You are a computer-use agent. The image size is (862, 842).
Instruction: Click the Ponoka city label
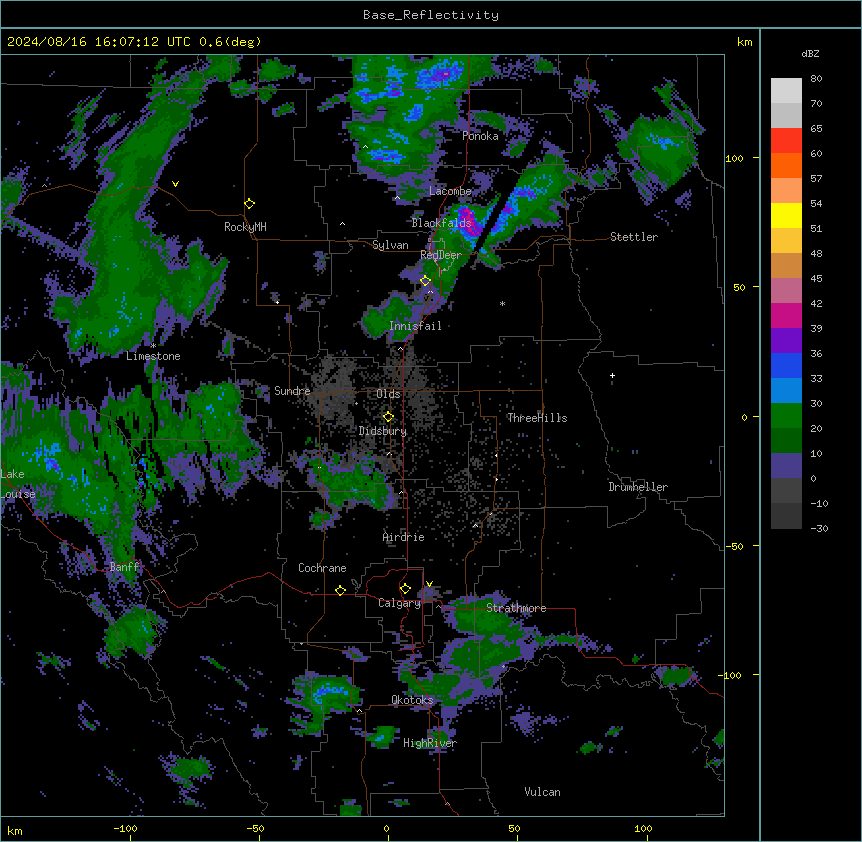480,136
